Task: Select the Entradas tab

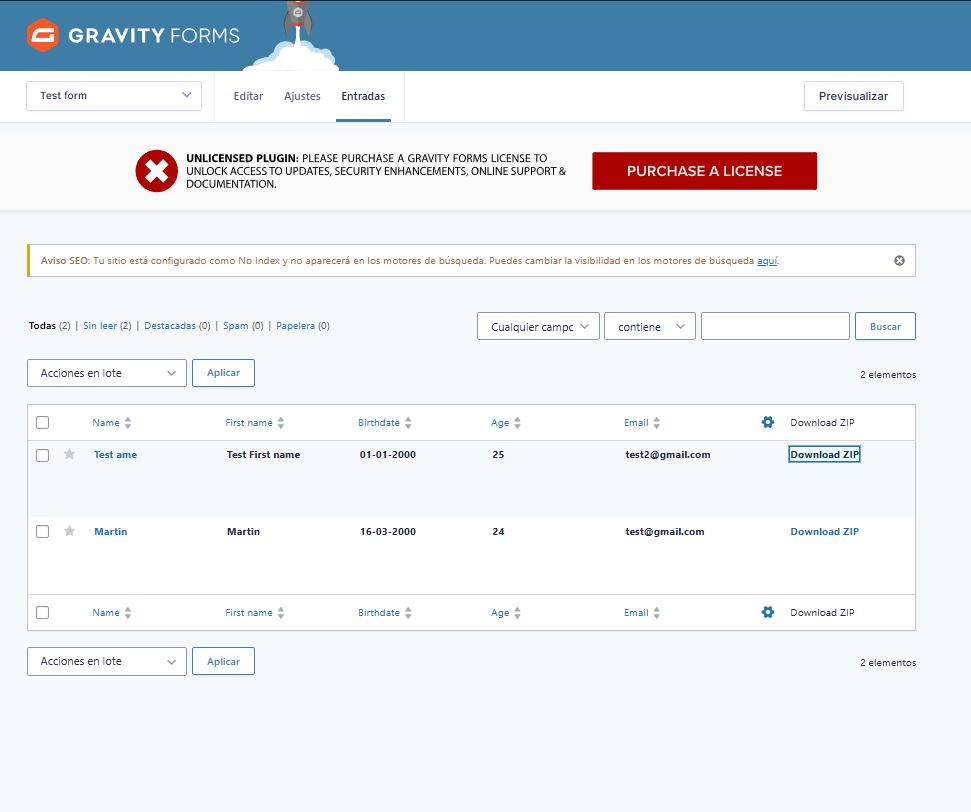Action: click(364, 96)
